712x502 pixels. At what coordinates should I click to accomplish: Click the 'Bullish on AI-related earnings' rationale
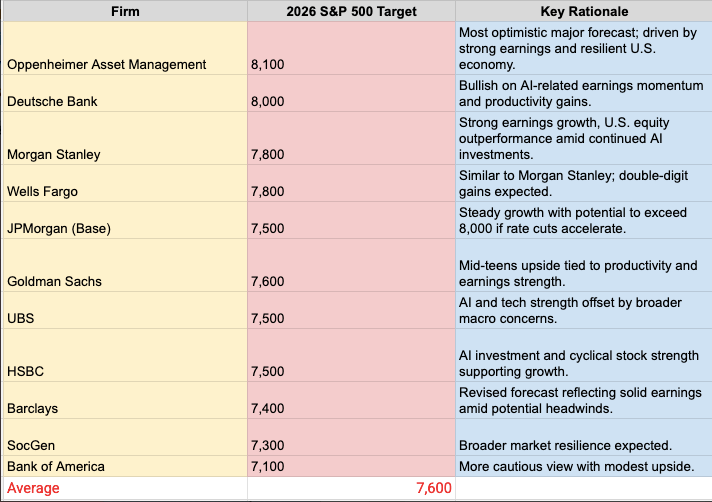click(x=584, y=93)
